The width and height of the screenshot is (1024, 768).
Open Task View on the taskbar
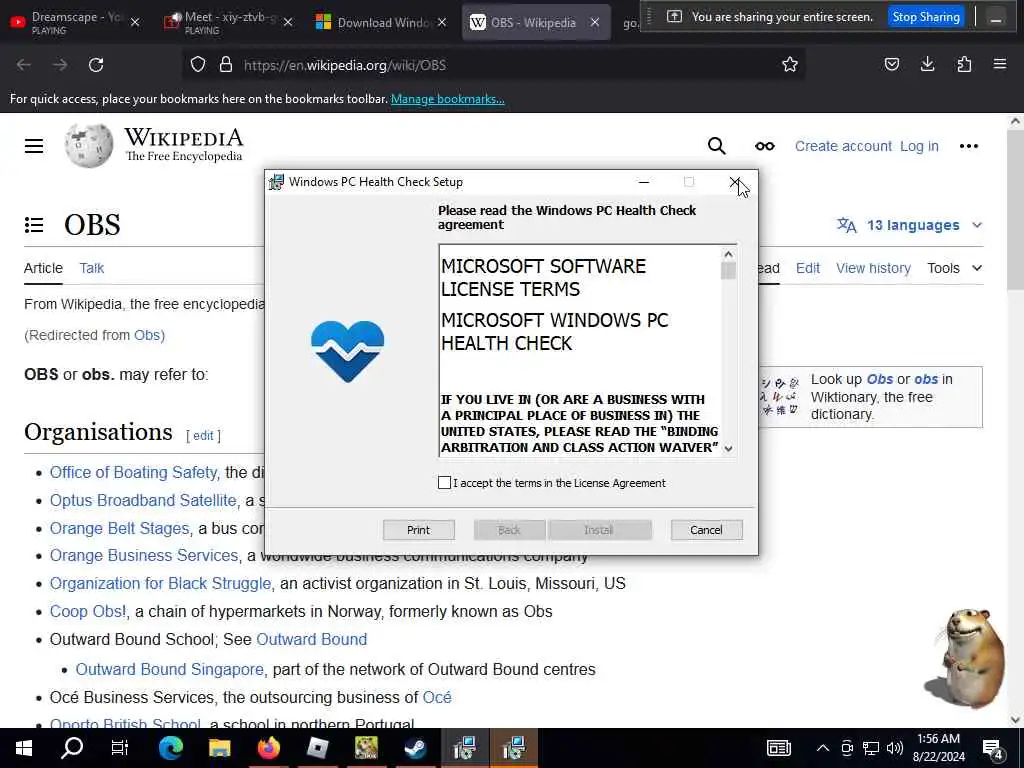coord(120,748)
